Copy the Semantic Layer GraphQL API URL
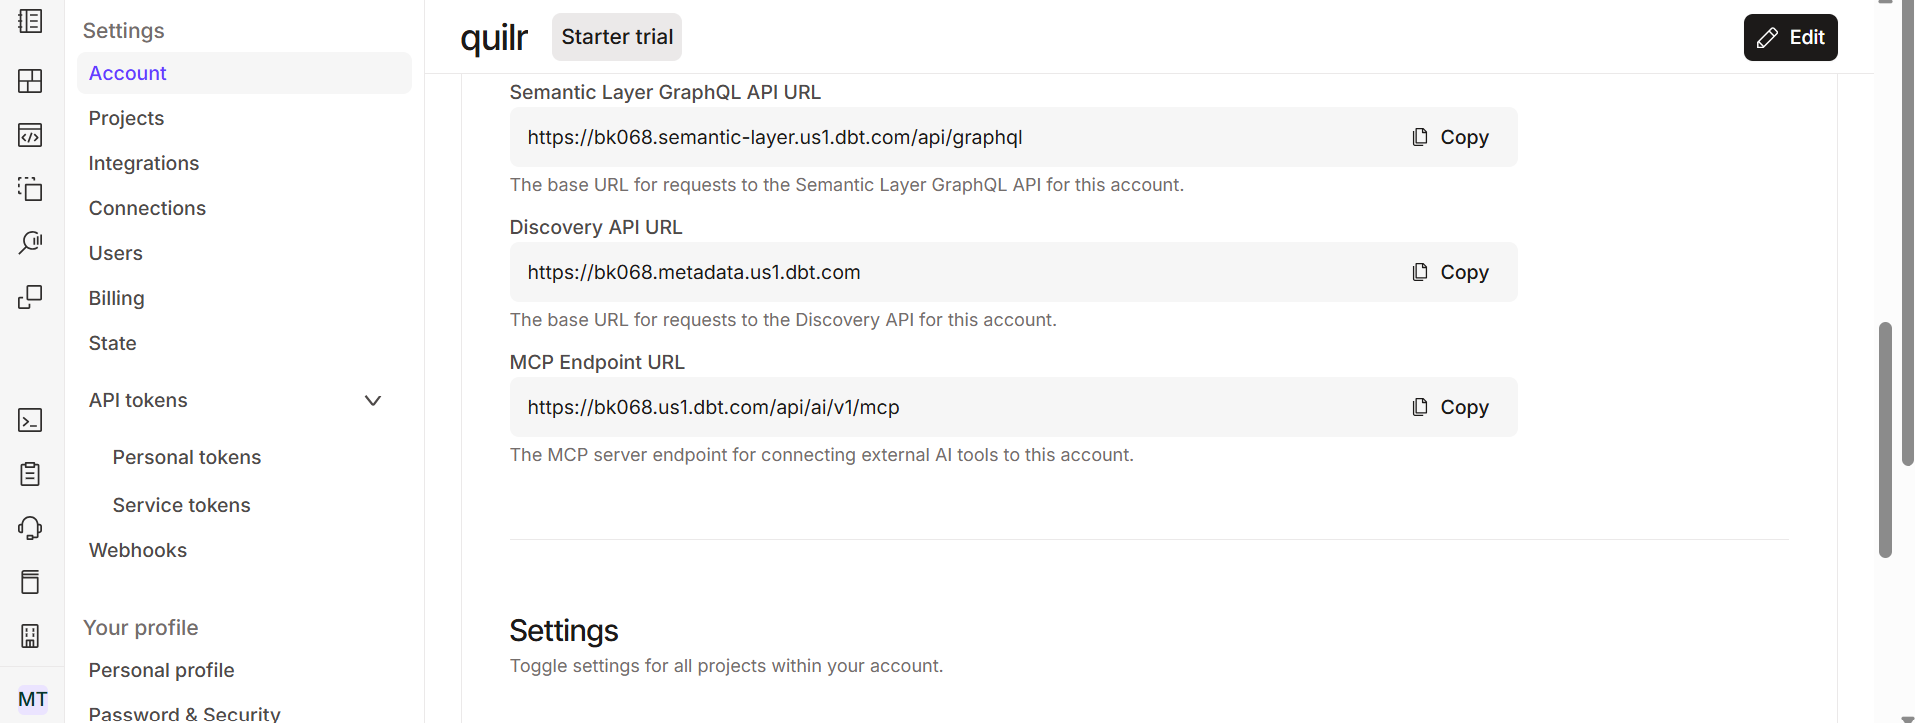This screenshot has width=1915, height=723. 1451,137
